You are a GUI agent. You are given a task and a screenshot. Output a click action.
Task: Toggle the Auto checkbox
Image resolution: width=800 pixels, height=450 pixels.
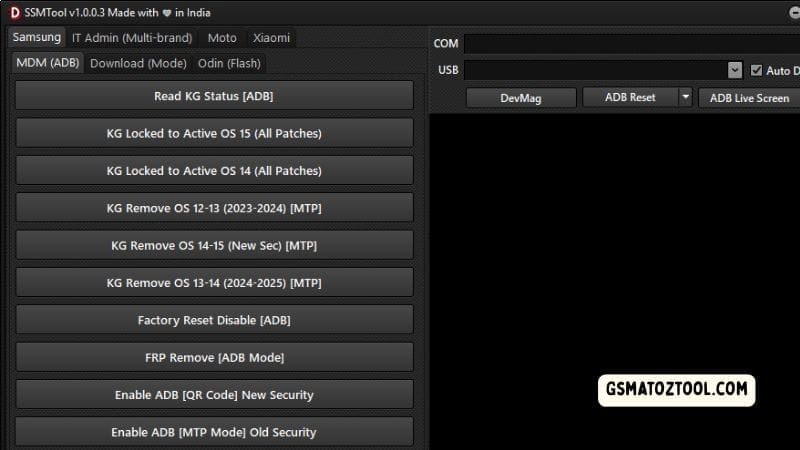(756, 70)
